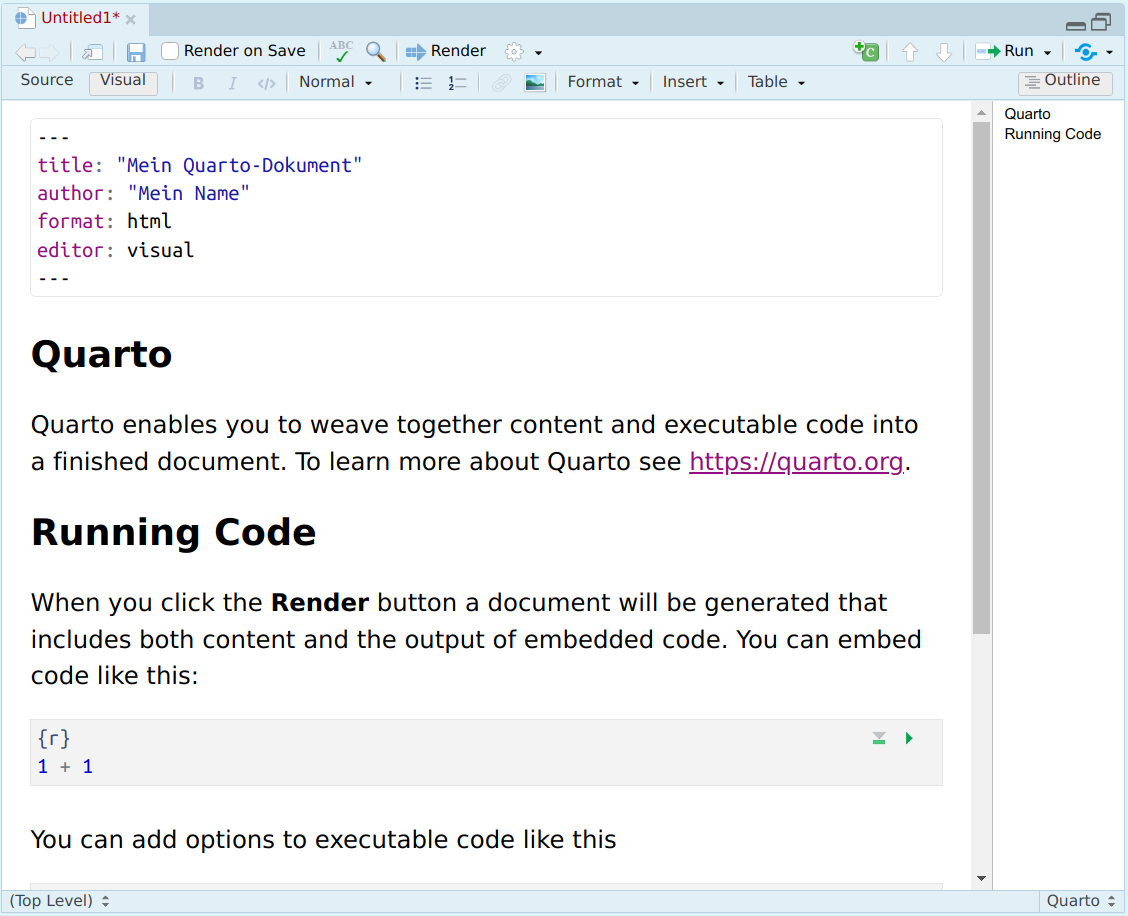This screenshot has height=916, width=1128.
Task: Go forward to next source location arrow
Action: coord(49,52)
